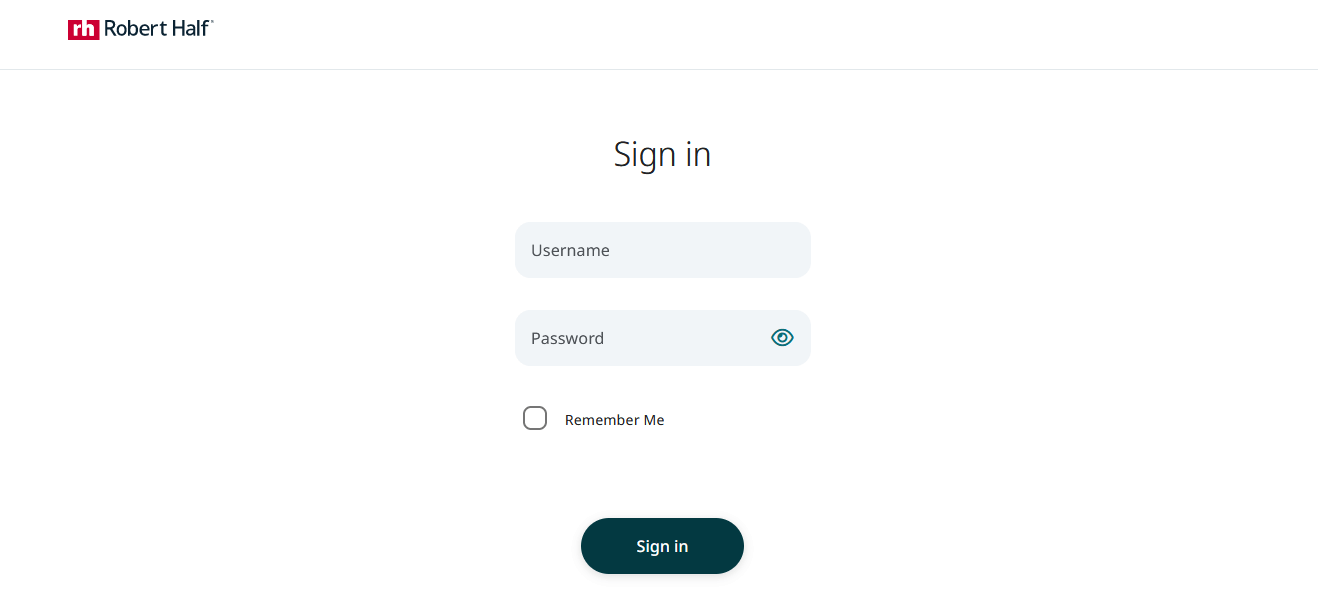Click the Sign in page heading
The height and width of the screenshot is (590, 1318).
662,154
